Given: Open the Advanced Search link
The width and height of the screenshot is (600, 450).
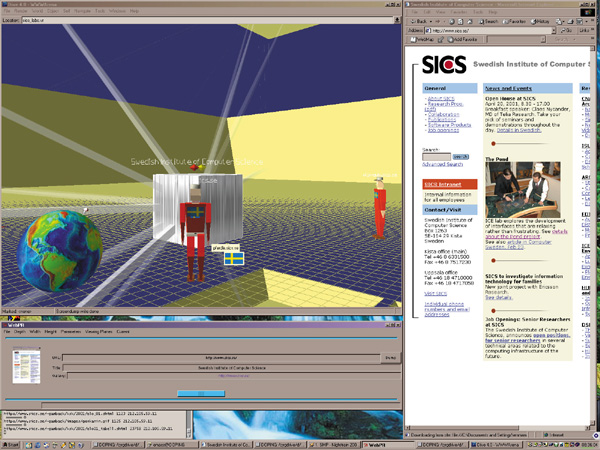Looking at the screenshot, I should [442, 164].
